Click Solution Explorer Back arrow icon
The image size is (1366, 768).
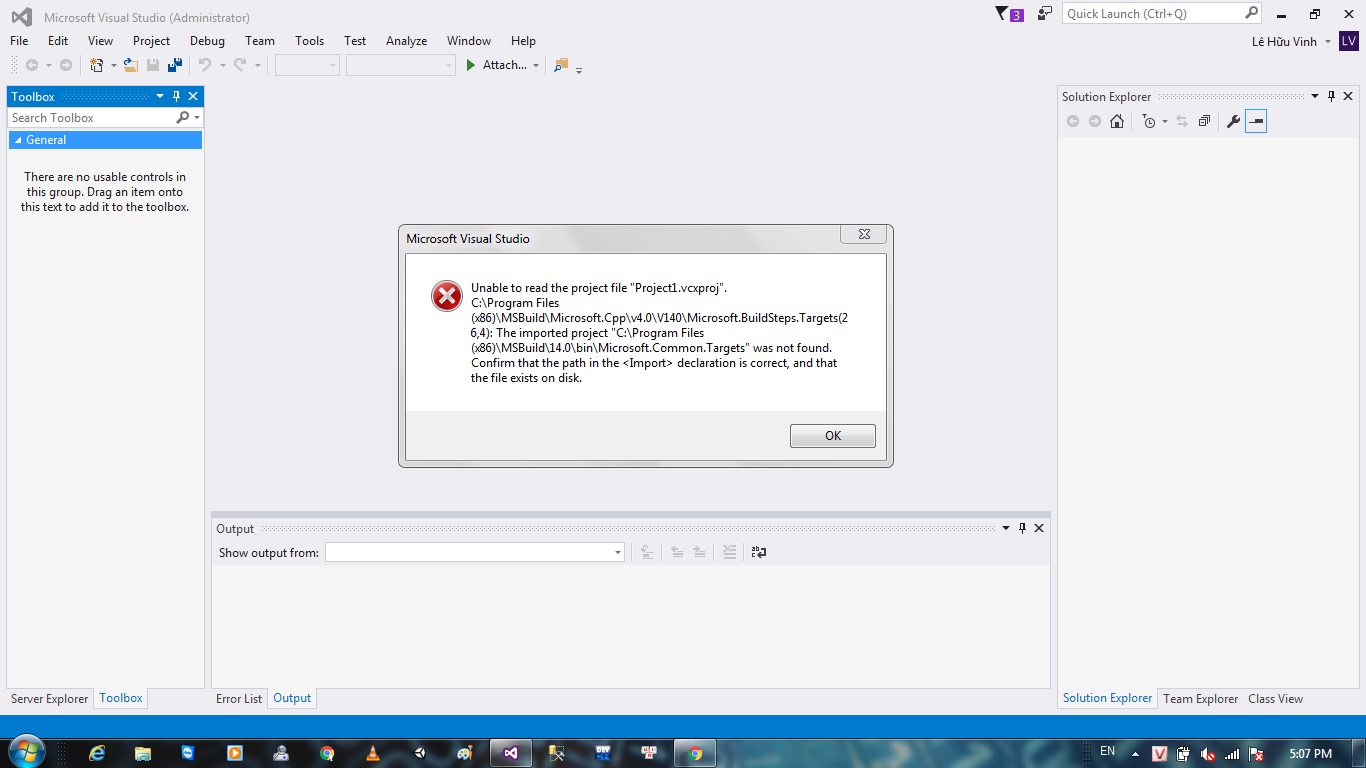[1073, 121]
